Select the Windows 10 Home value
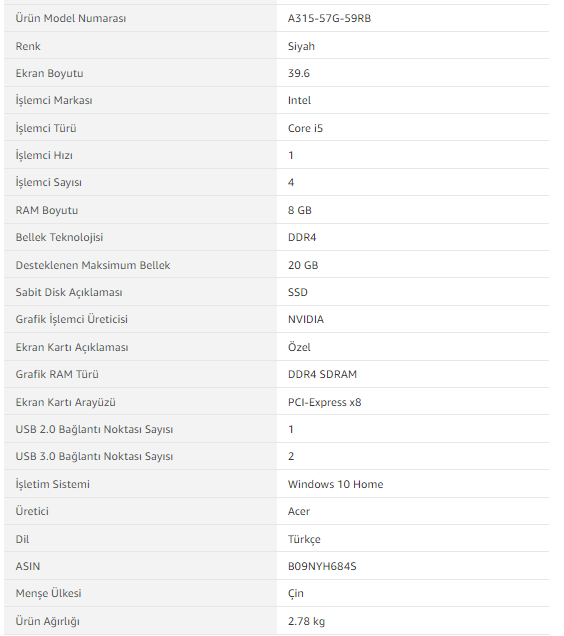The height and width of the screenshot is (636, 564). coord(335,484)
